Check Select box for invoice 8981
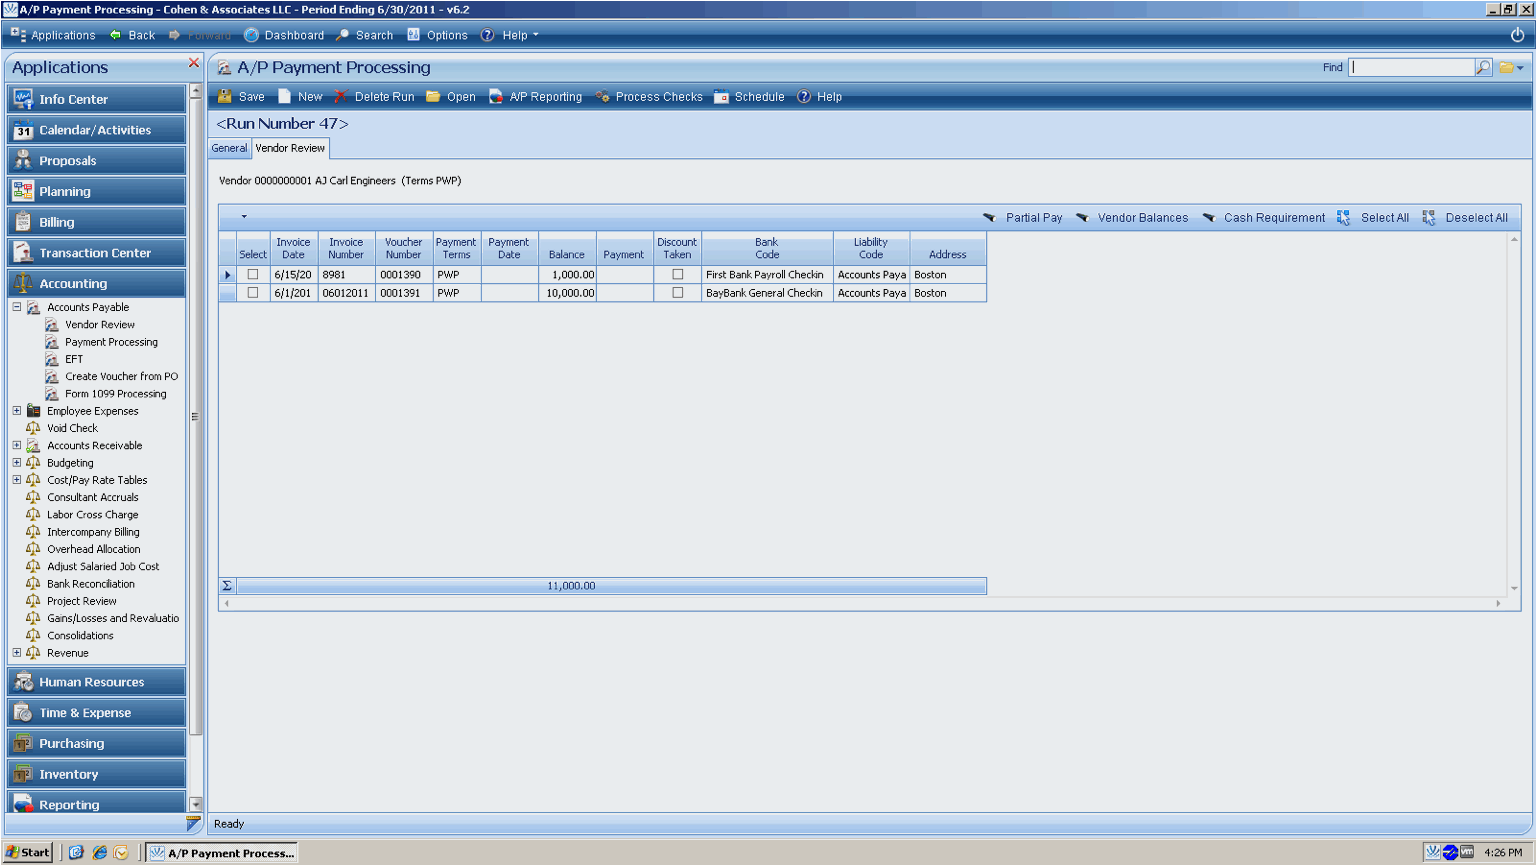The height and width of the screenshot is (866, 1537). click(253, 274)
